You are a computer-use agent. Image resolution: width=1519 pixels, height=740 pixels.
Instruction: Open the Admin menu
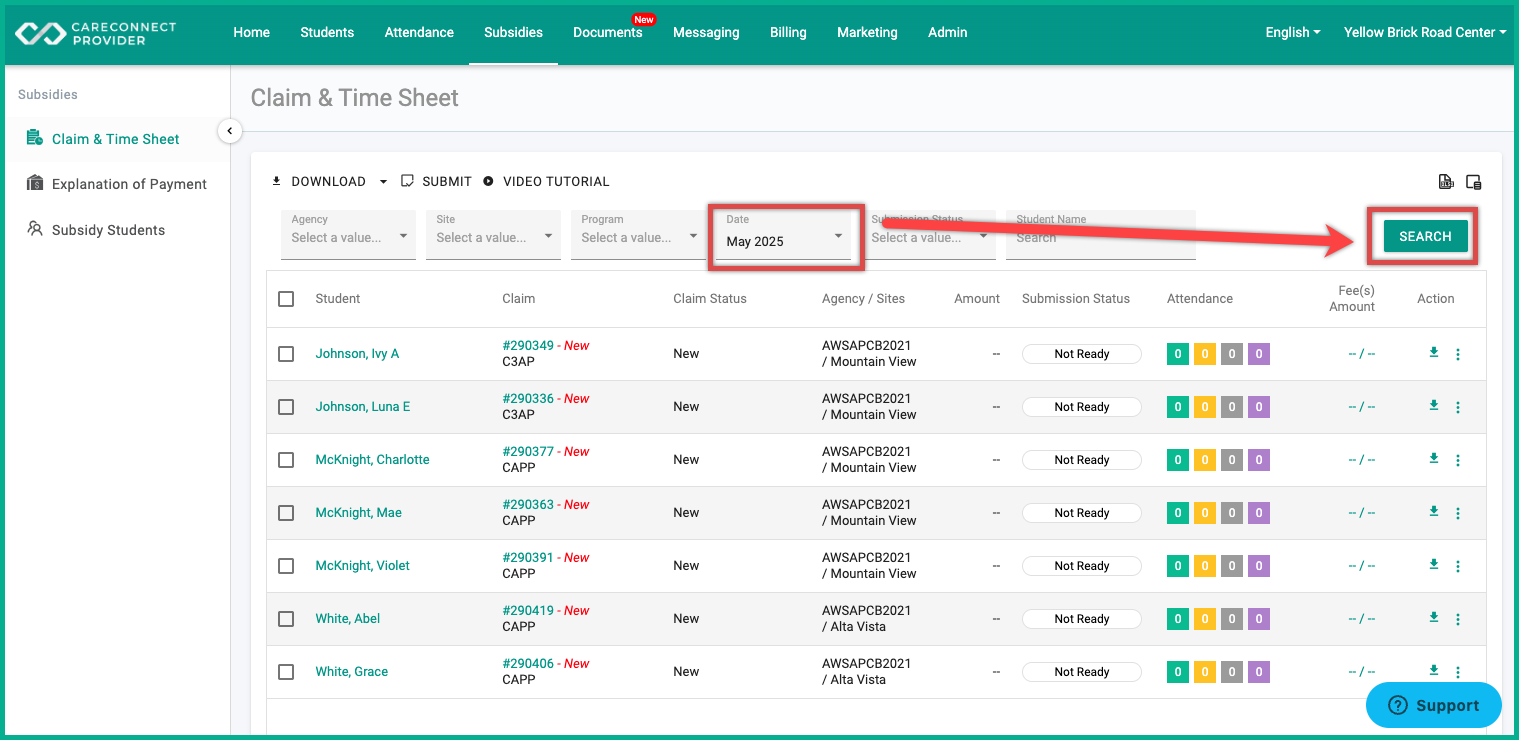(x=947, y=32)
